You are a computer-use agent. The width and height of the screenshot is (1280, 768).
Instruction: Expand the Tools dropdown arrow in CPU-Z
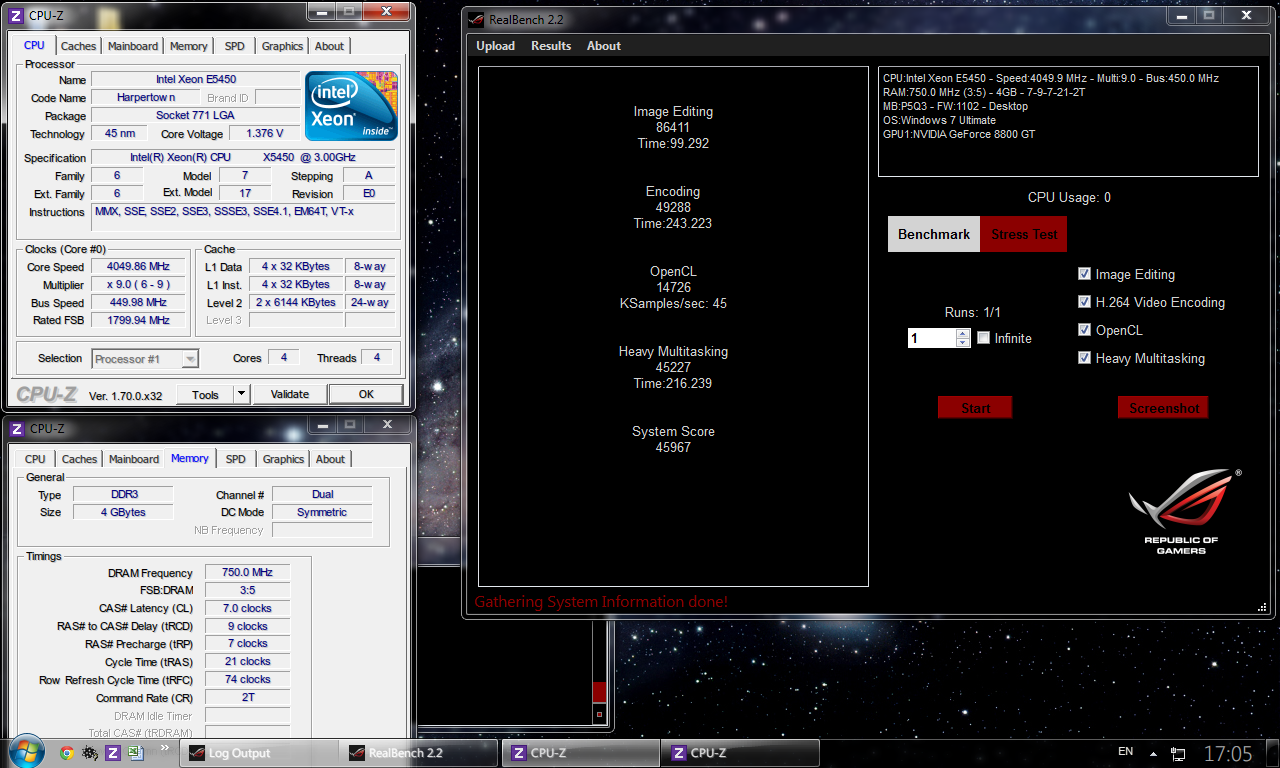[x=241, y=394]
